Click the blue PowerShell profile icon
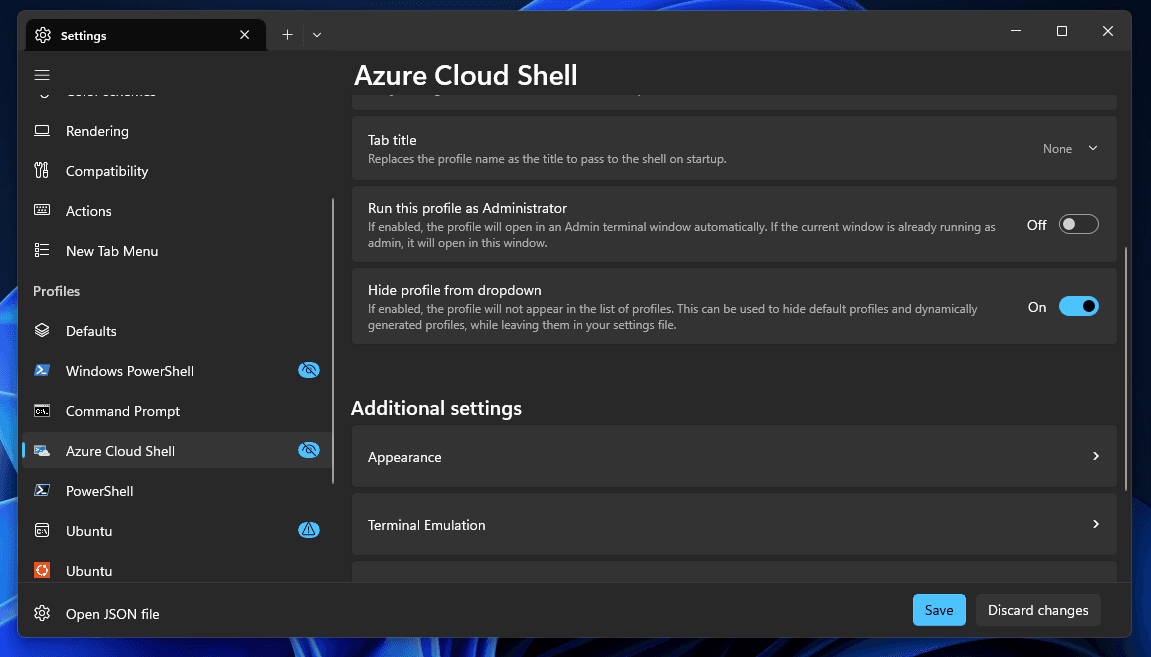This screenshot has height=657, width=1151. [42, 490]
